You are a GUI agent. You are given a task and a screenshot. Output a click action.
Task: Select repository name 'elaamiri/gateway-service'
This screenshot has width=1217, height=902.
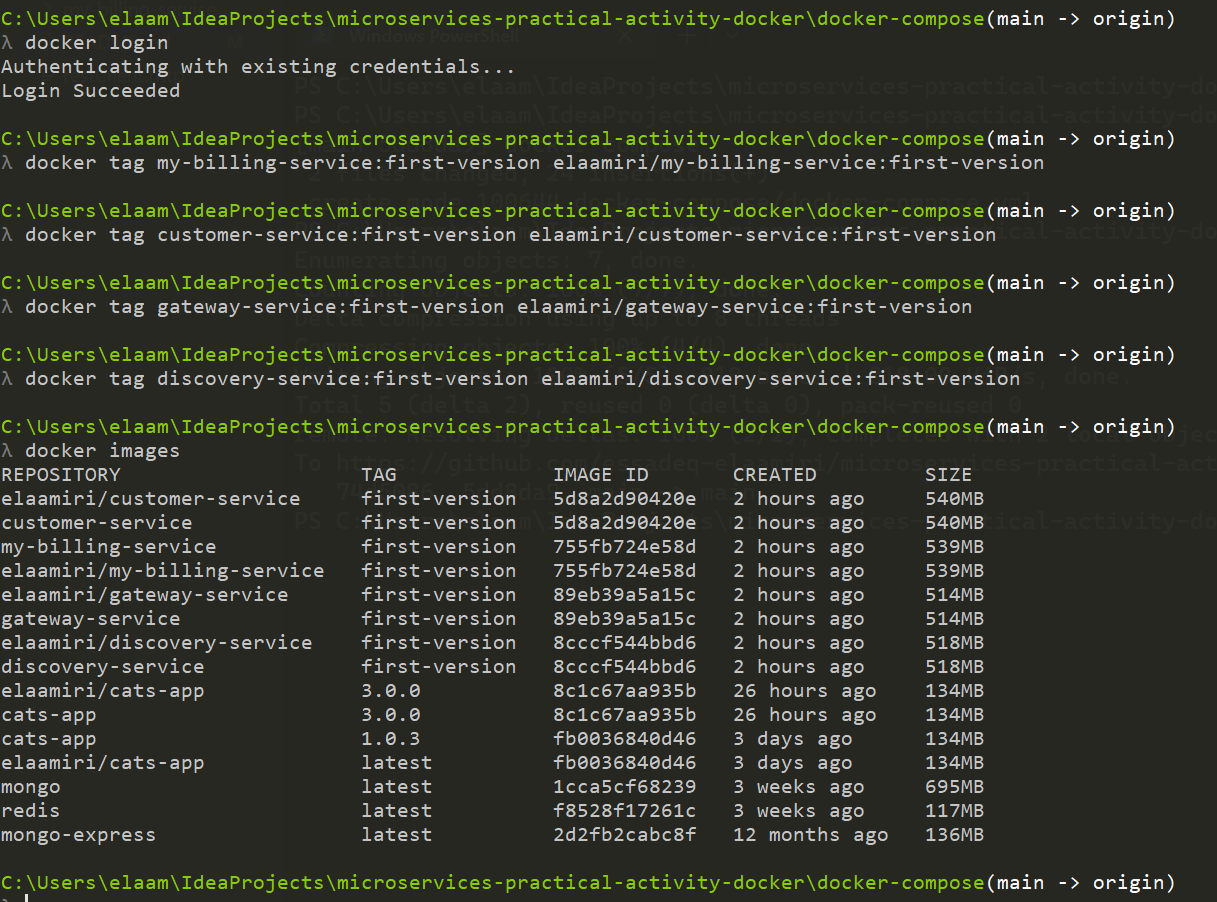click(x=145, y=595)
